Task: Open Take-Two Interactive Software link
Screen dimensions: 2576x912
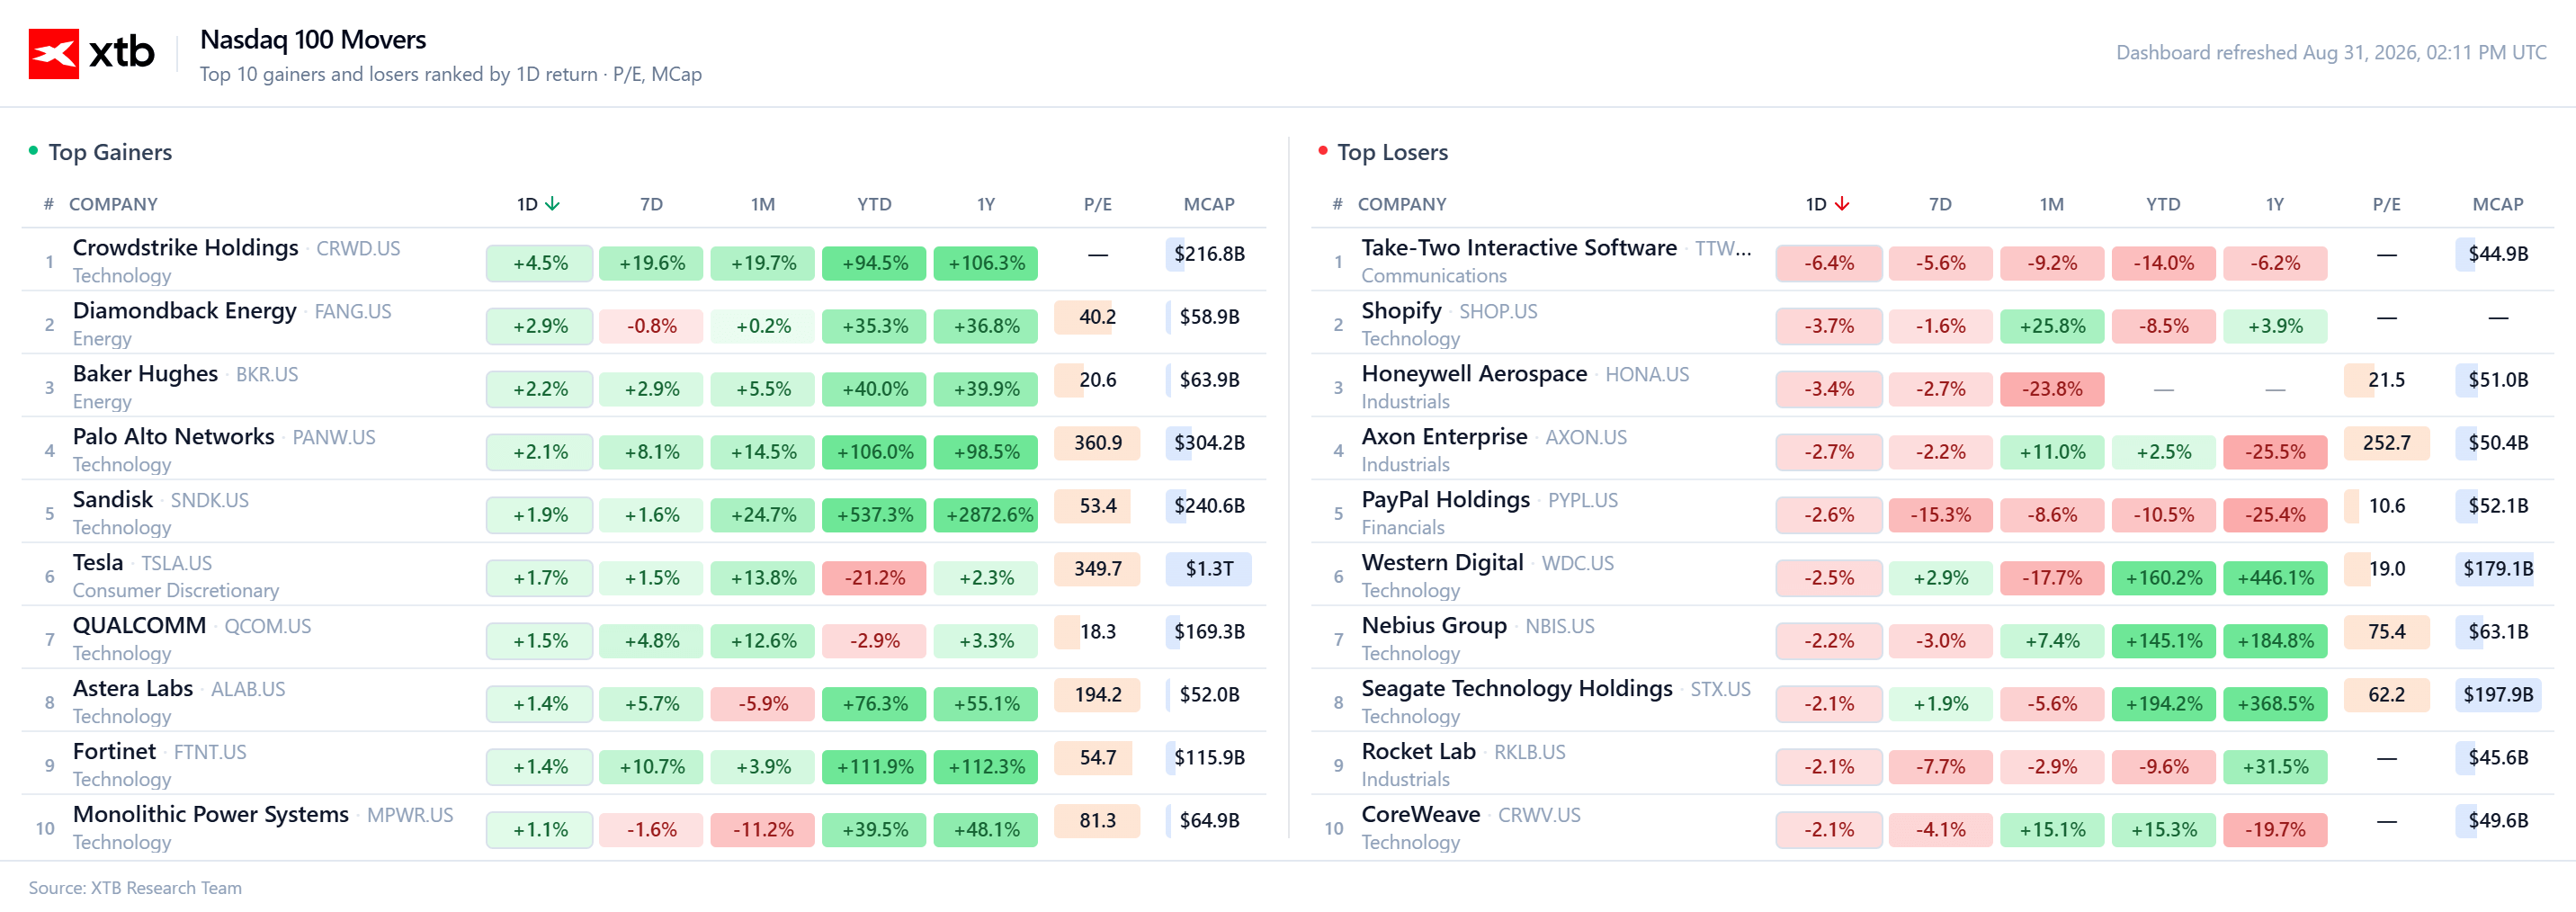Action: tap(1519, 247)
